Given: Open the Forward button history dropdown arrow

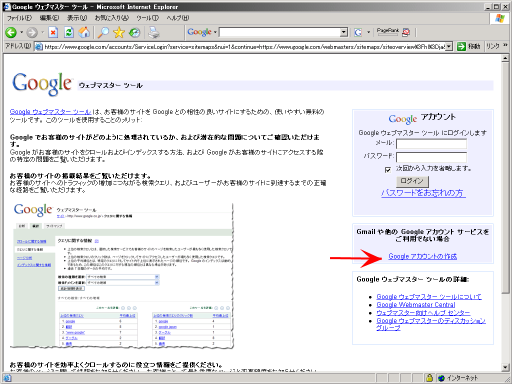Looking at the screenshot, I should [42, 32].
